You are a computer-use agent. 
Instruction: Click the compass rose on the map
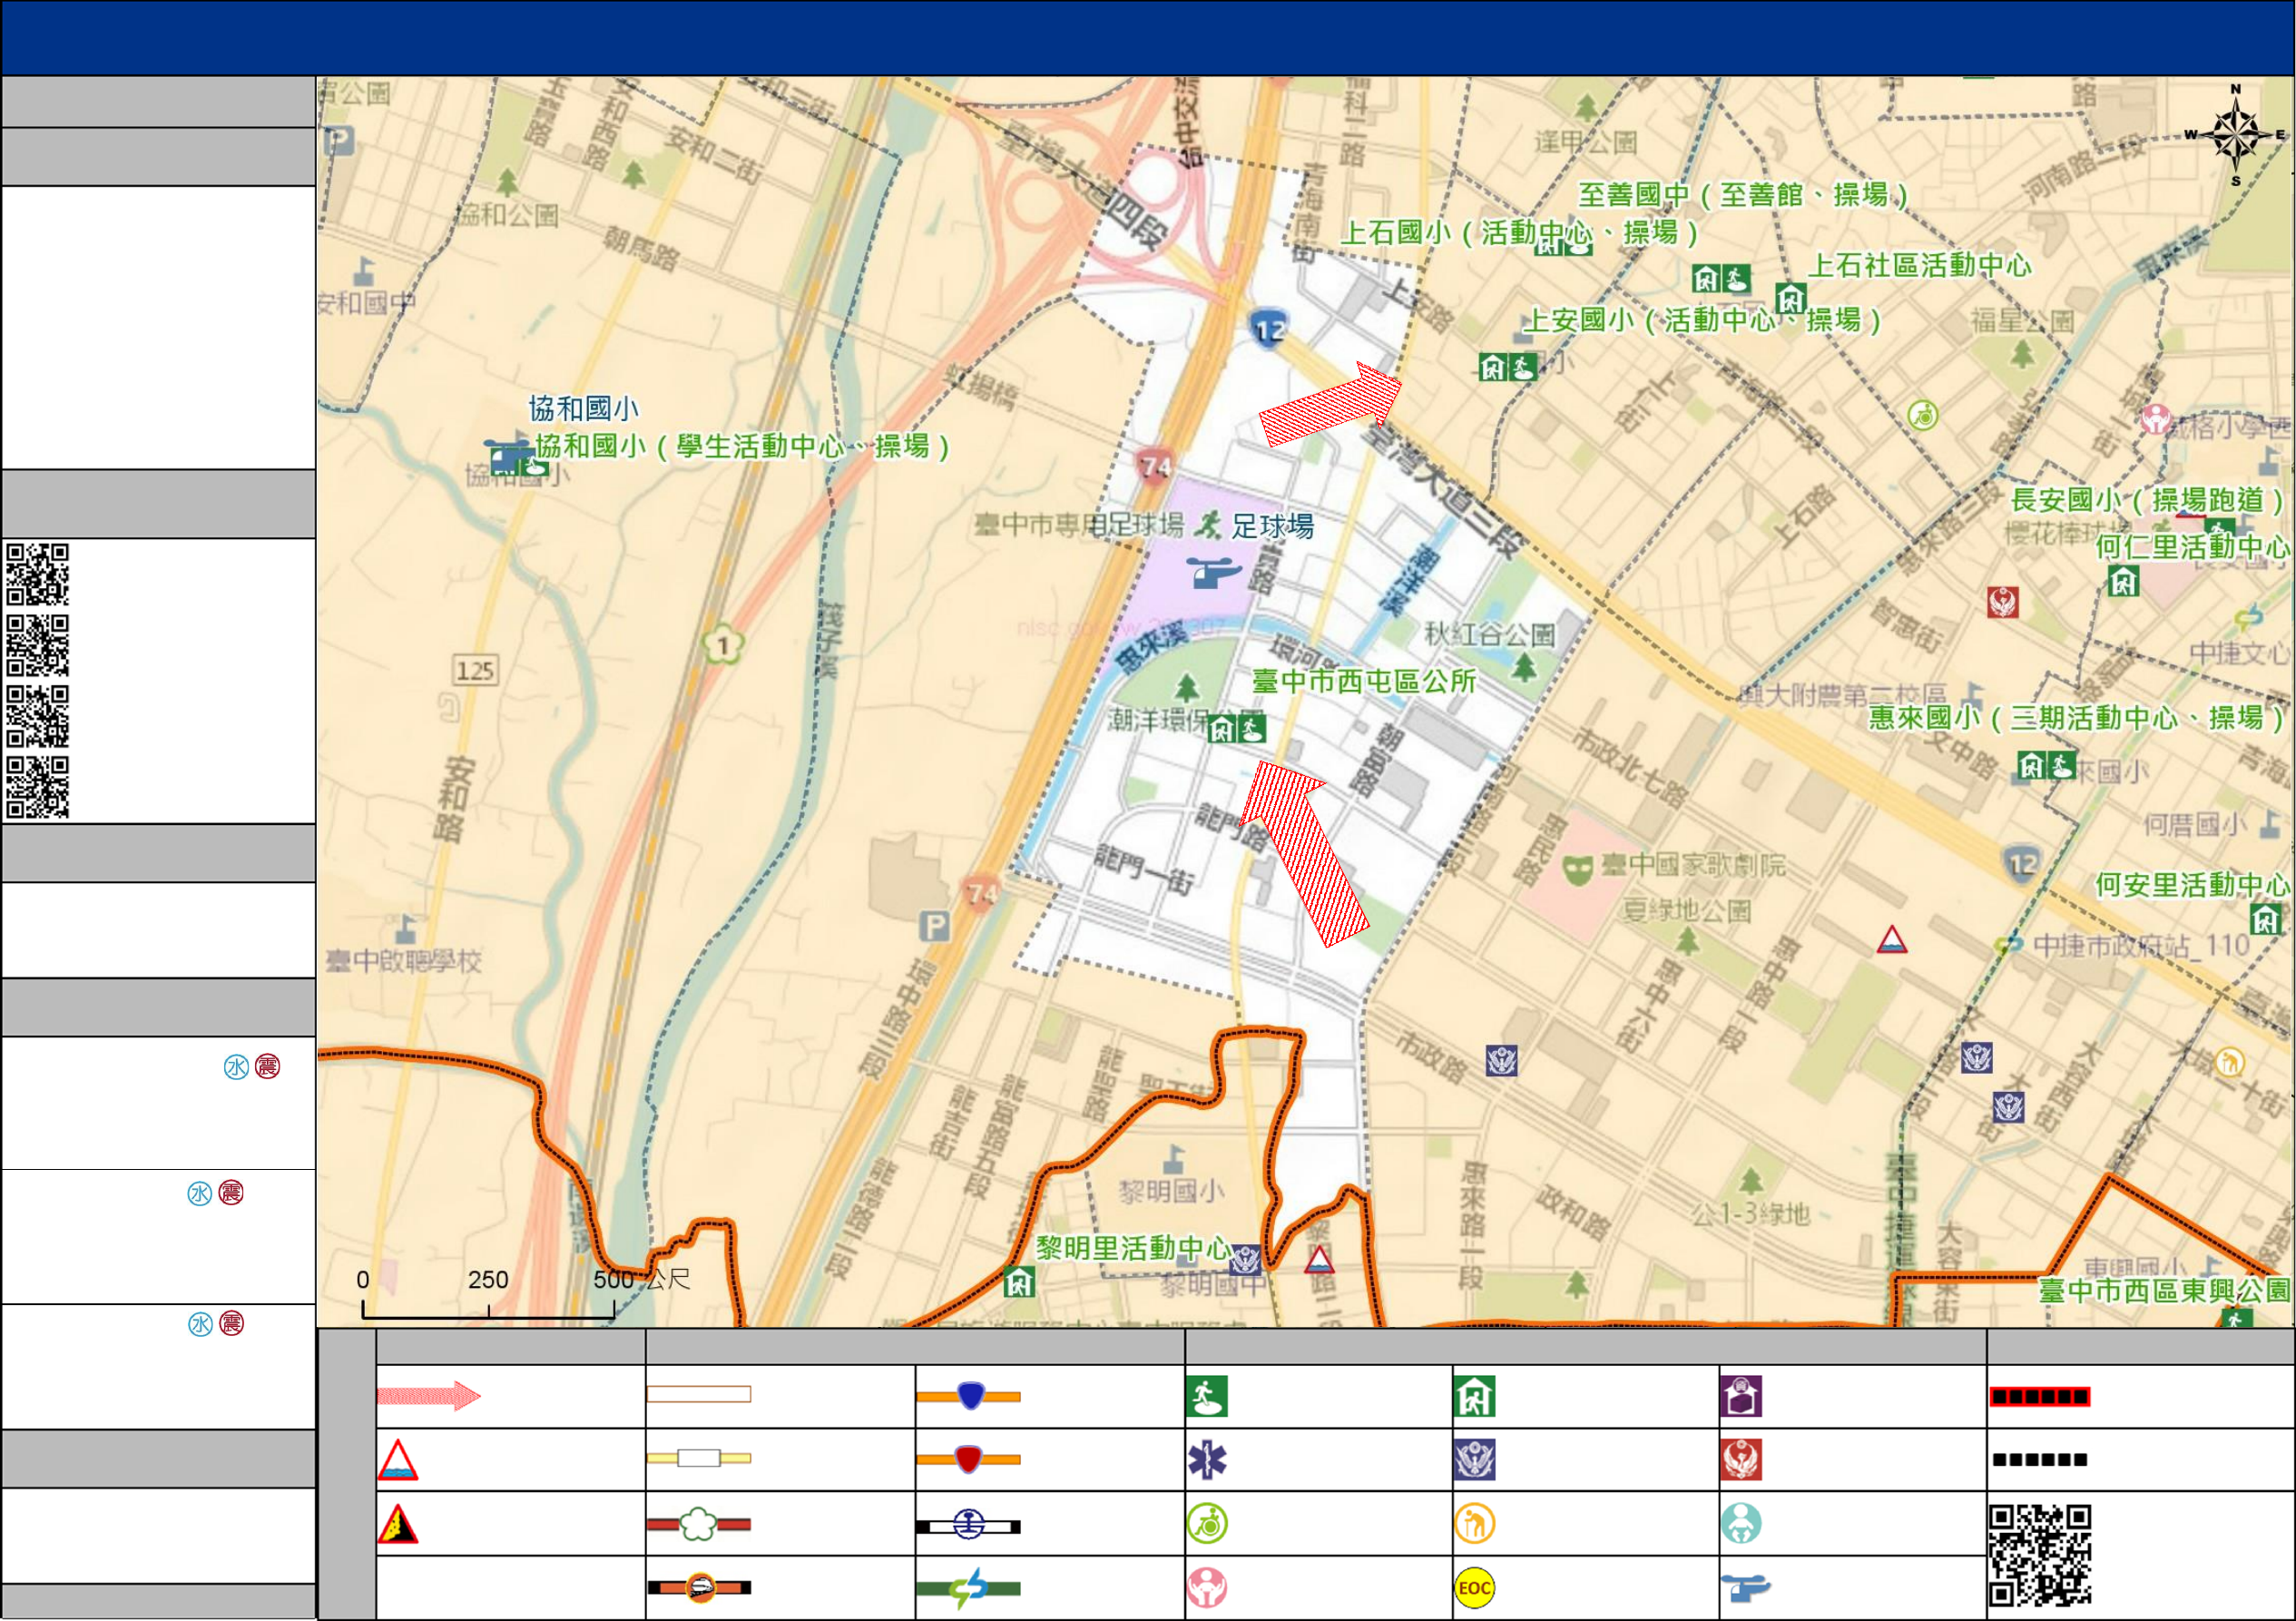click(2236, 135)
